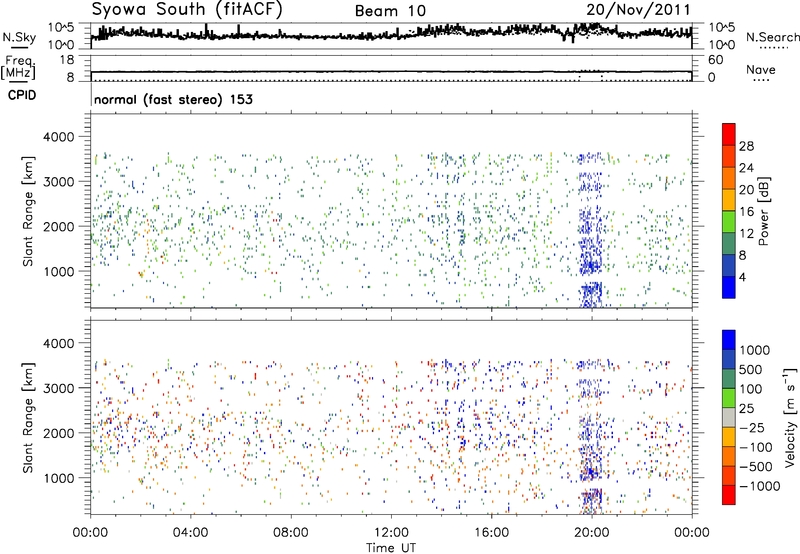Click the '4000' tick on the power panel axis
The image size is (800, 554).
[58, 137]
